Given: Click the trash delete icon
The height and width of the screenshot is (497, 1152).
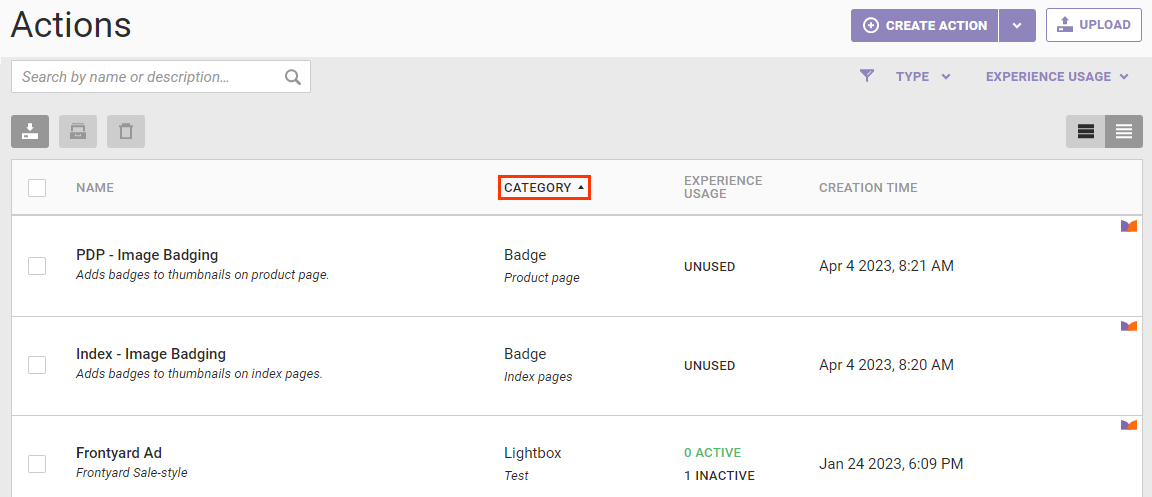Looking at the screenshot, I should tap(126, 131).
